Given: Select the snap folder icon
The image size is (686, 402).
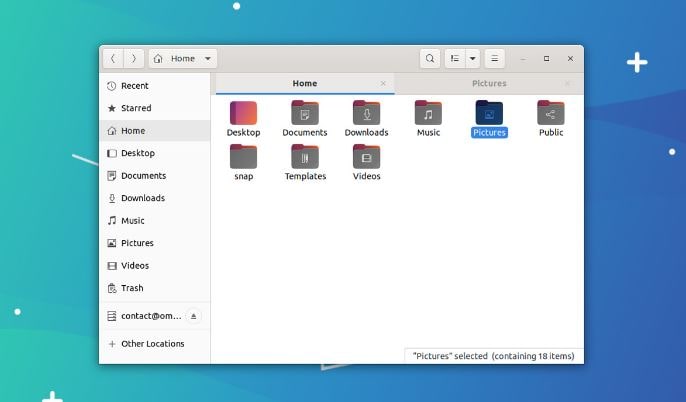Looking at the screenshot, I should 243,157.
